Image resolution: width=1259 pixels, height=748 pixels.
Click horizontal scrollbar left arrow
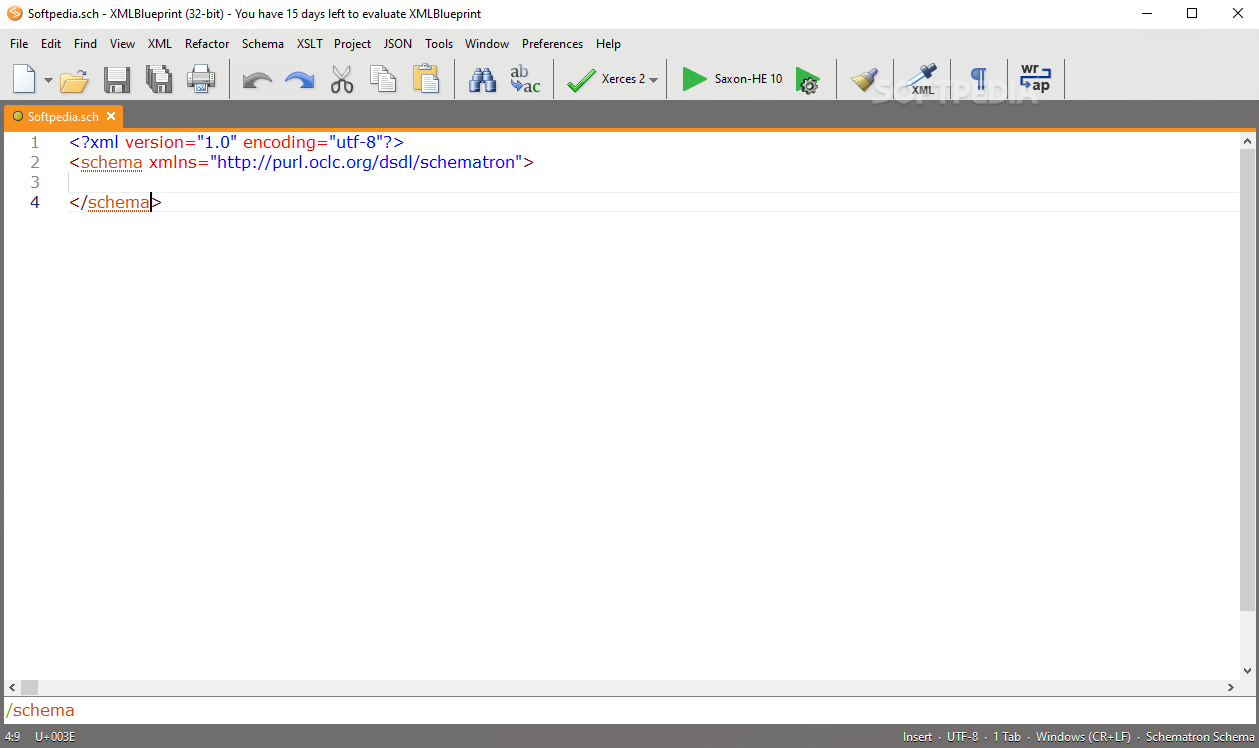pyautogui.click(x=12, y=688)
